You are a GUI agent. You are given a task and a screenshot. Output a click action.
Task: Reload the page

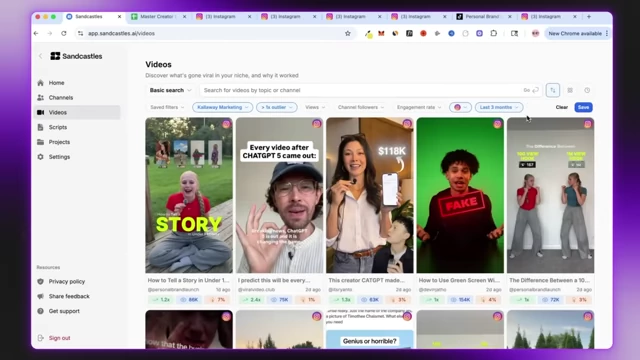[64, 33]
